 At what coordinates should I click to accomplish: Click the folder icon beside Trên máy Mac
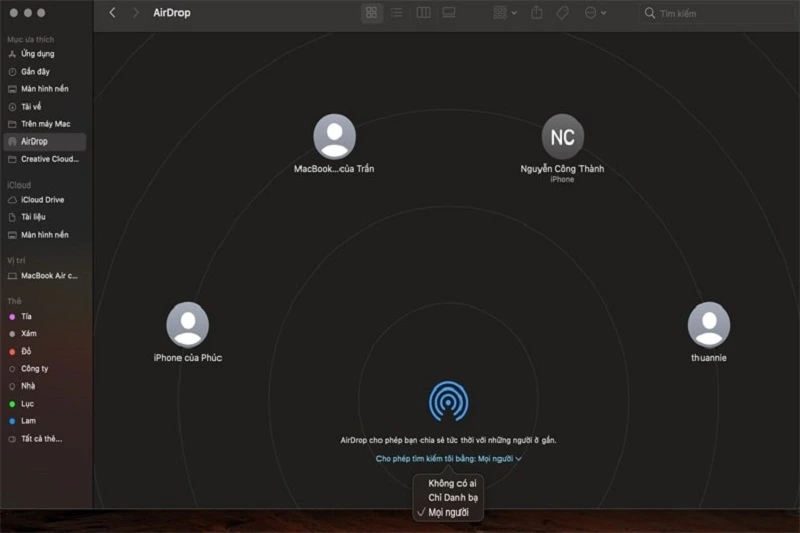[12, 124]
